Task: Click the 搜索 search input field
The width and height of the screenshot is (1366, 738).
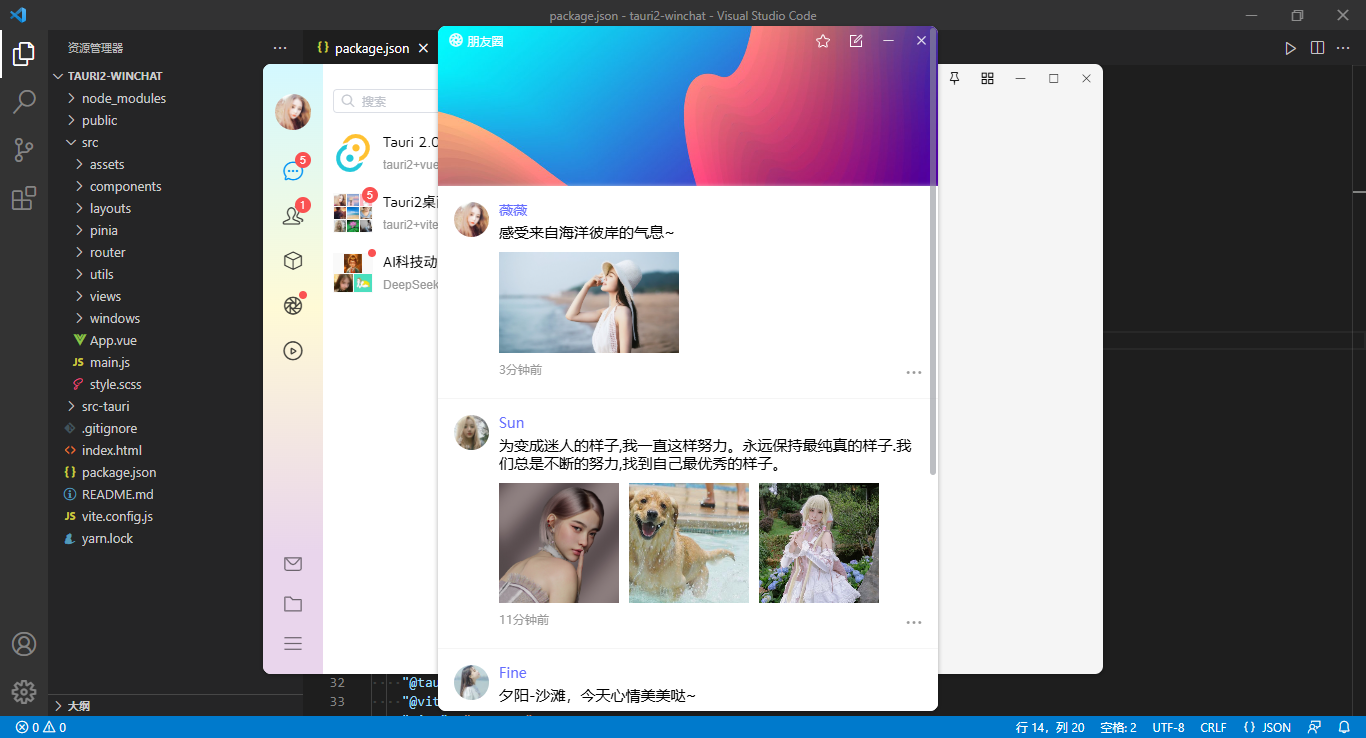Action: (x=390, y=101)
